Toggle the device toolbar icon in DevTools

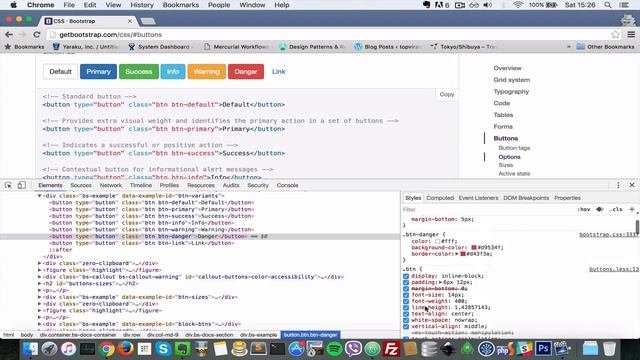(21, 185)
